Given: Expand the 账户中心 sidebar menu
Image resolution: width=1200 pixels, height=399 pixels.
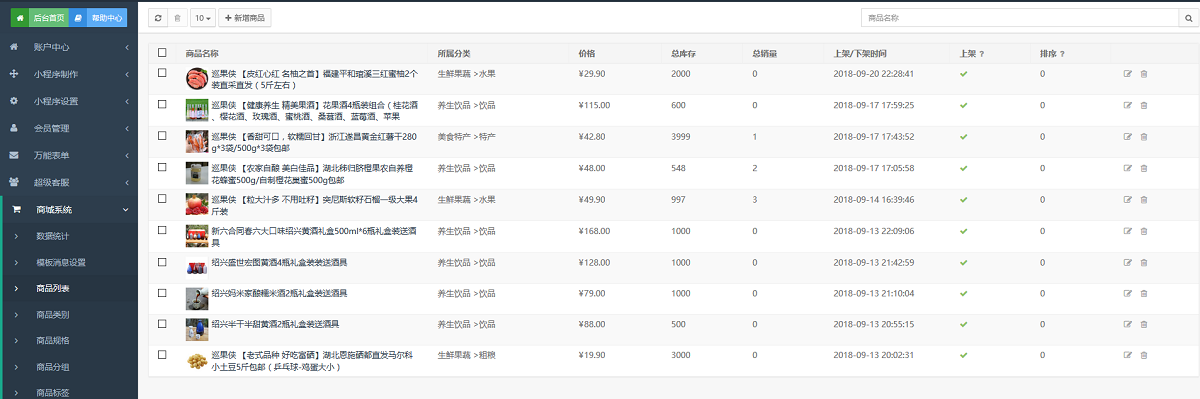Looking at the screenshot, I should [69, 47].
